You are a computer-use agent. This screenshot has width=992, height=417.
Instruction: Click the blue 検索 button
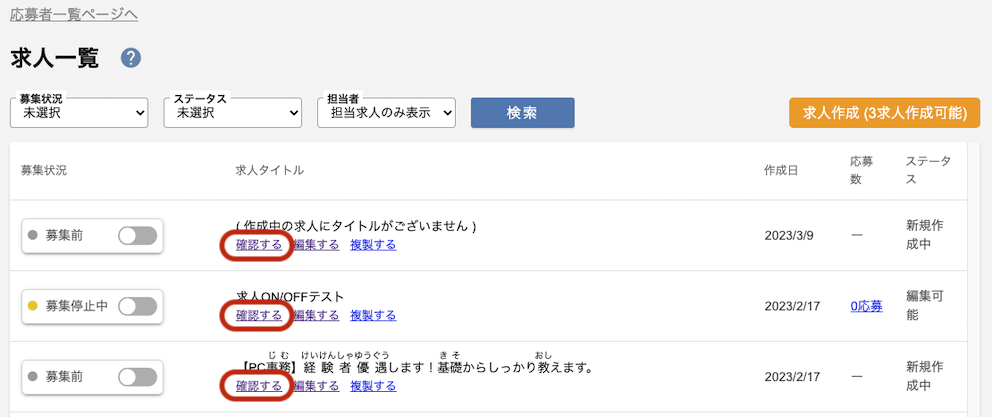coord(523,113)
